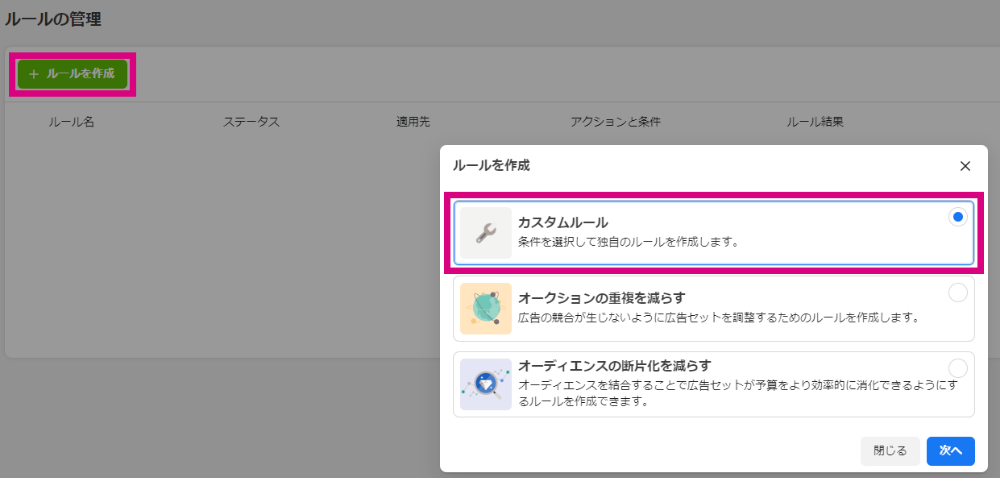Select the オークションの重複を減らす radio button

[957, 293]
